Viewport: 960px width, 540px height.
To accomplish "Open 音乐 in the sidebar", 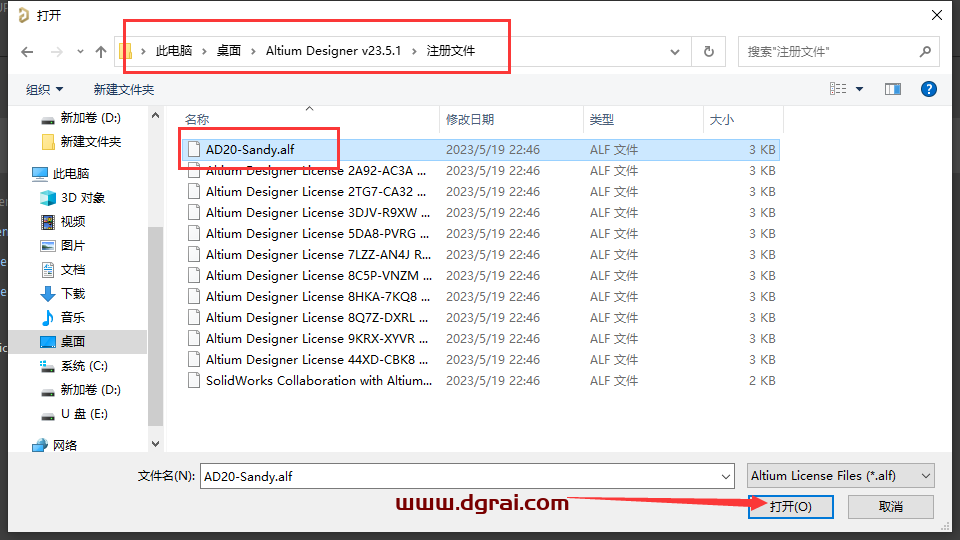I will 63,318.
